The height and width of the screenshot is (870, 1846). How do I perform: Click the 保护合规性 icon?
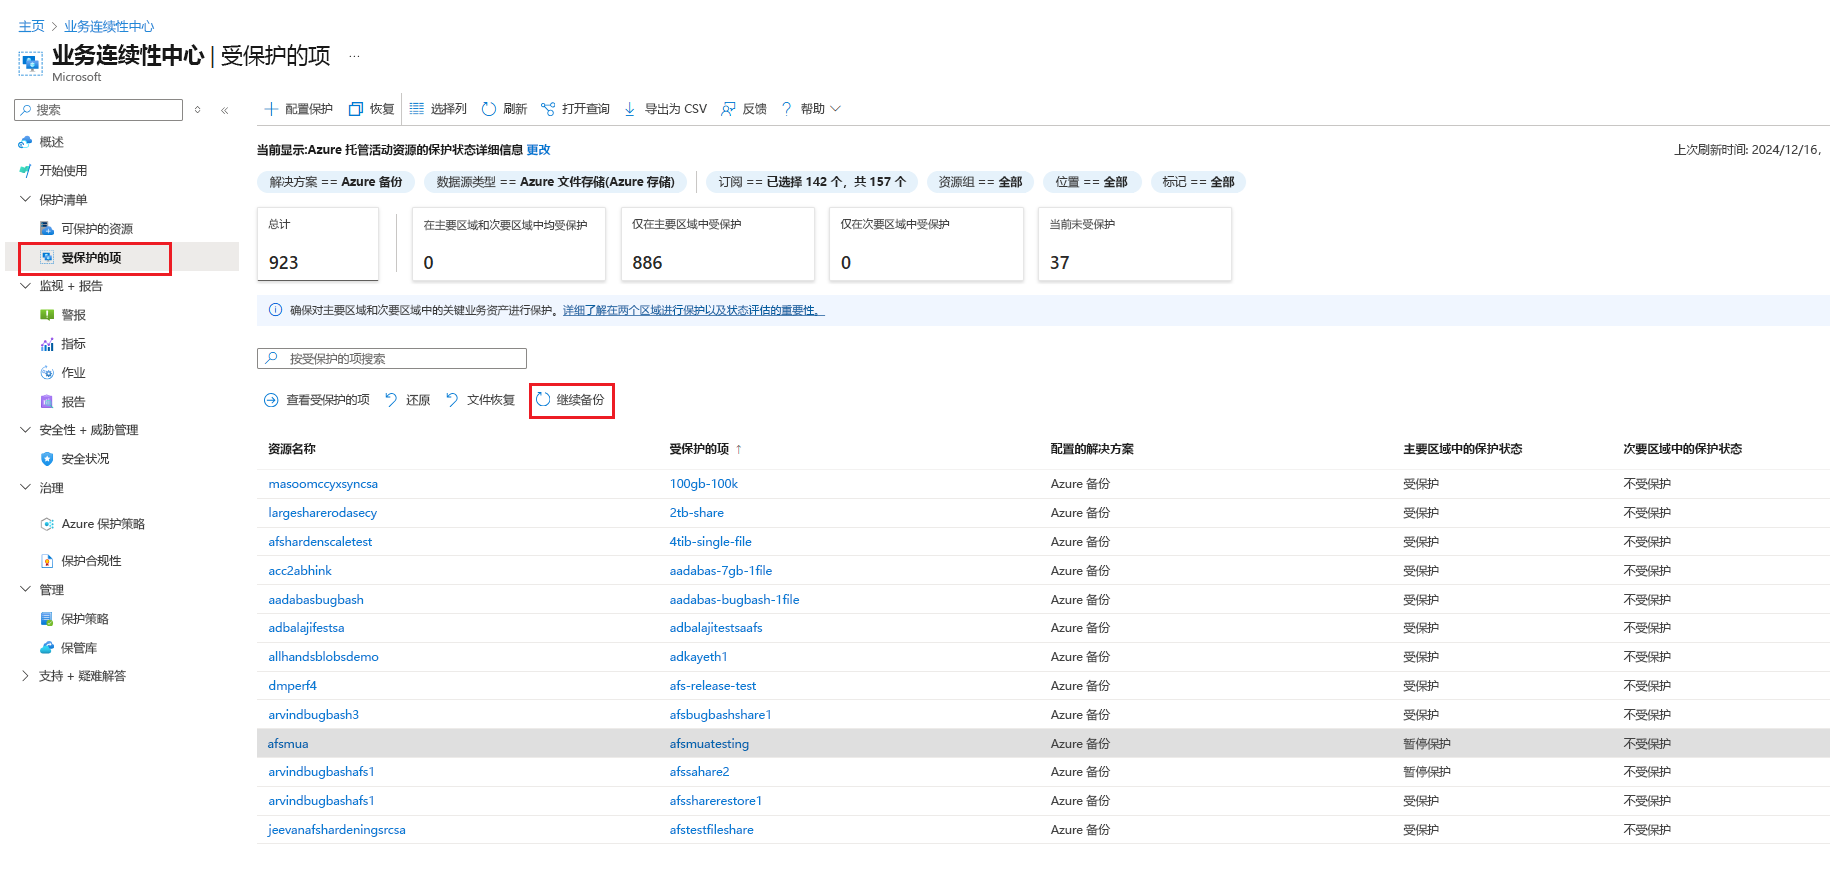click(47, 561)
